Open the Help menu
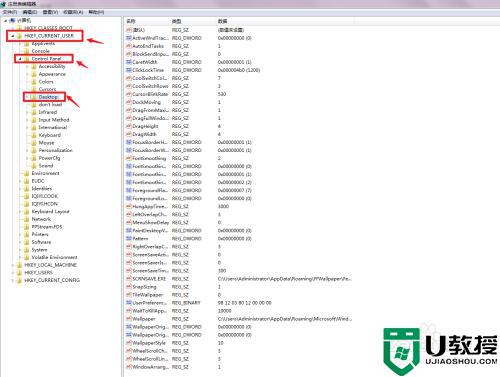Image resolution: width=500 pixels, height=377 pixels. tap(96, 12)
